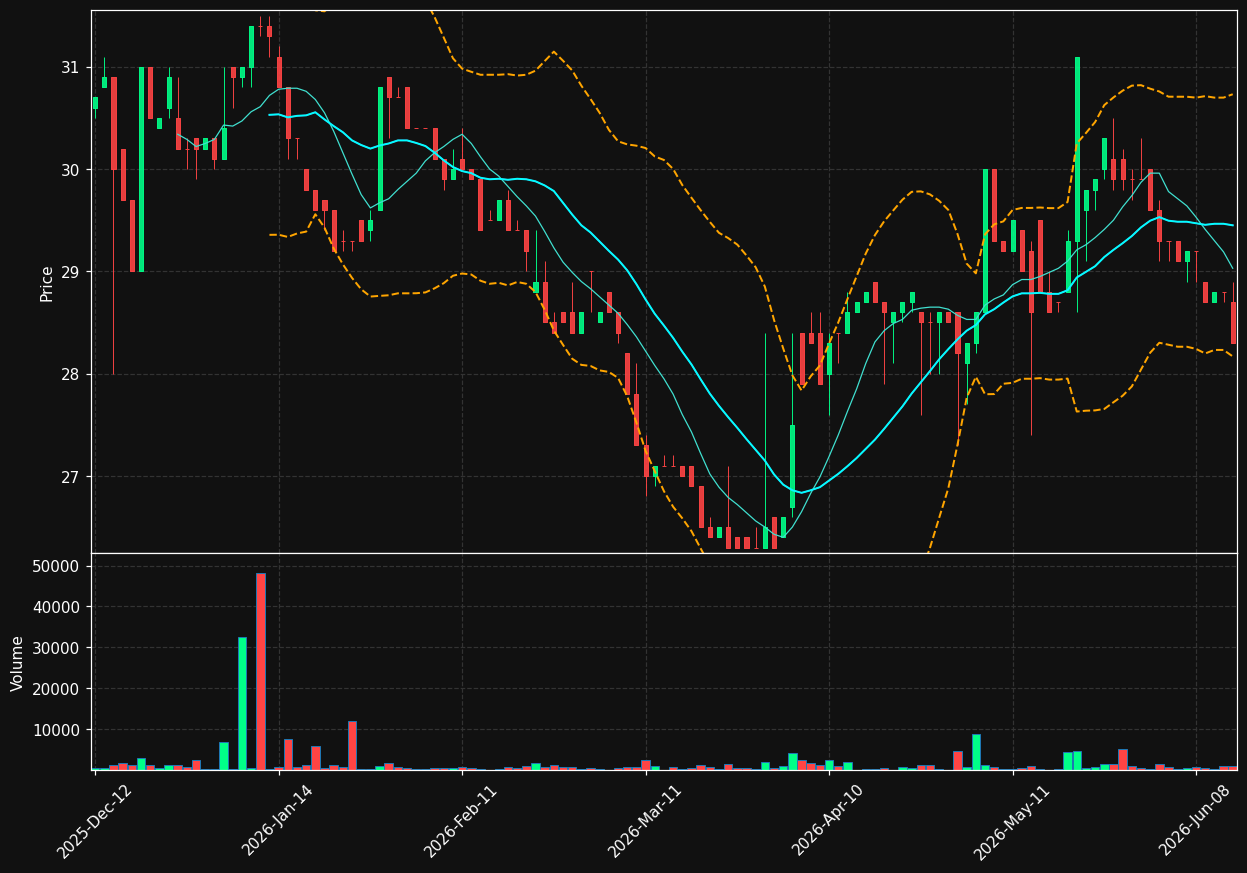
Task: Click the price tick label 28
Action: click(x=71, y=374)
